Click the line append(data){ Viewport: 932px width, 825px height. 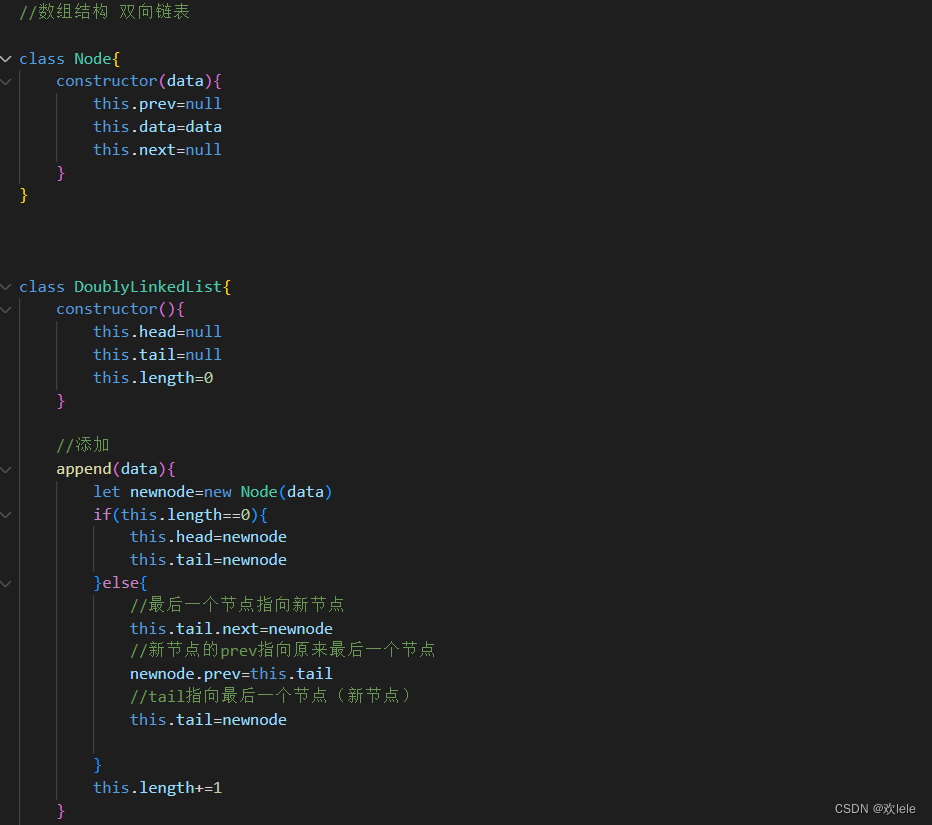pyautogui.click(x=116, y=469)
